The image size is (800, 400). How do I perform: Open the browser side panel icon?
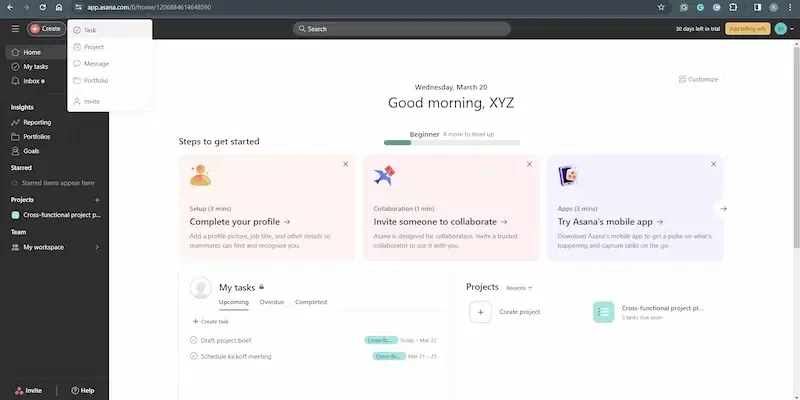758,7
